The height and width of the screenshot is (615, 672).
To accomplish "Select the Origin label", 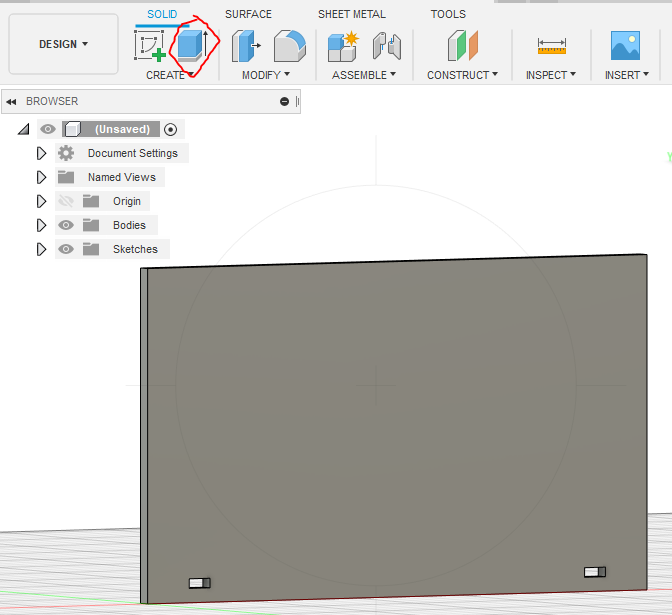I will click(x=127, y=201).
